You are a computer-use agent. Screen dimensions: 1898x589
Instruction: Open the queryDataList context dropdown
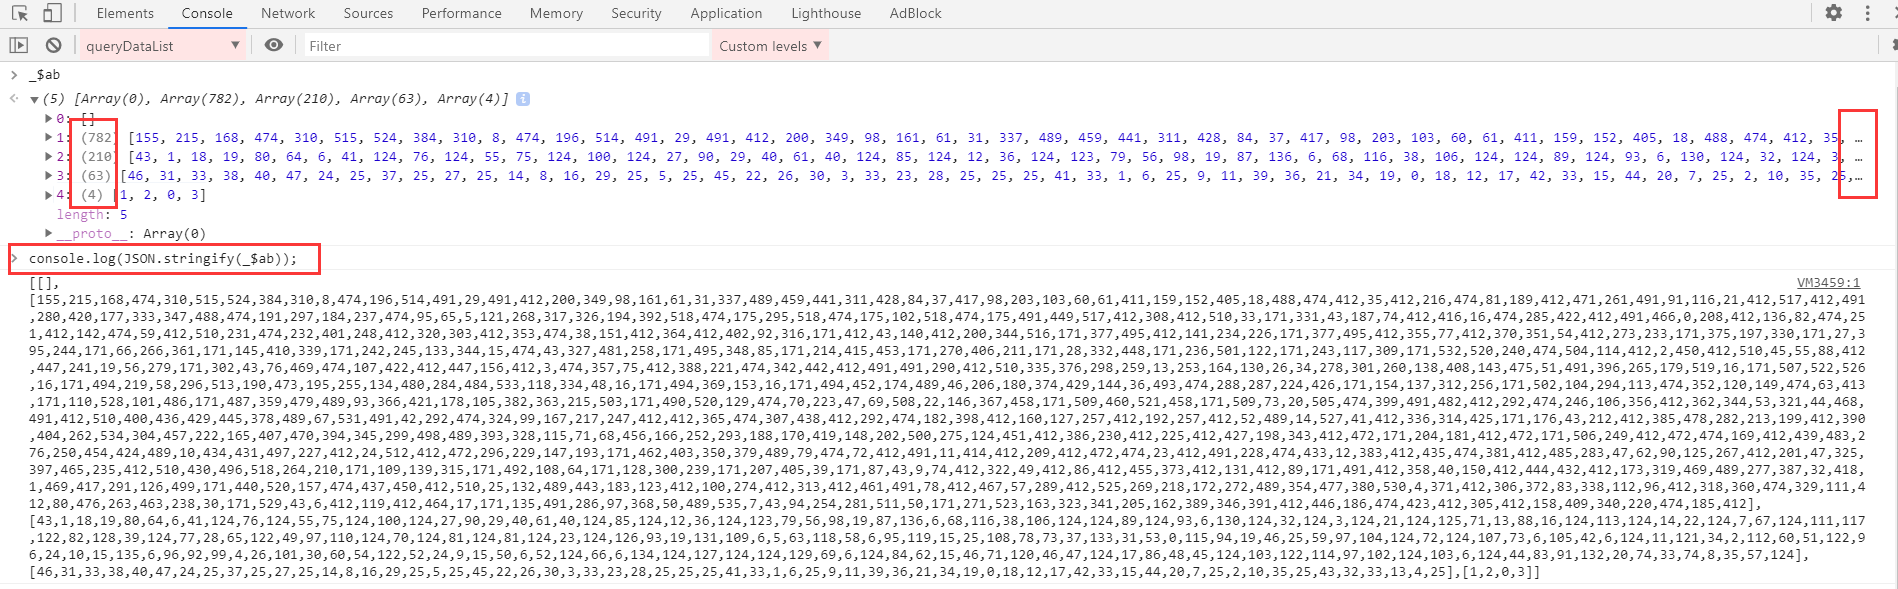click(163, 45)
